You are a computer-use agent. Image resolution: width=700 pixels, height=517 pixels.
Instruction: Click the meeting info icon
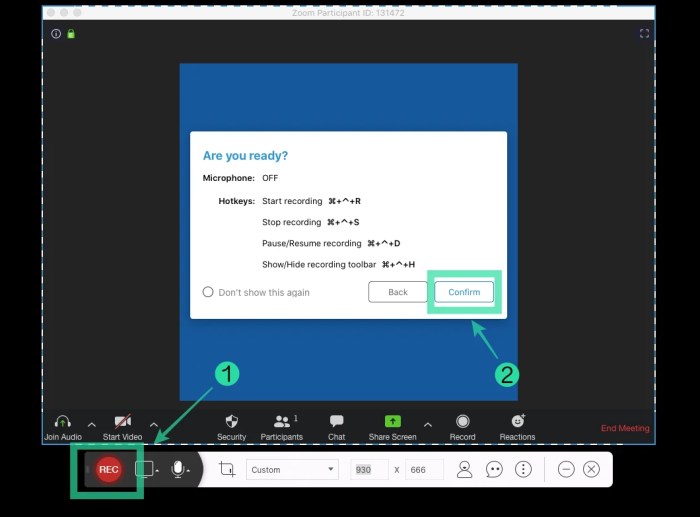point(56,33)
